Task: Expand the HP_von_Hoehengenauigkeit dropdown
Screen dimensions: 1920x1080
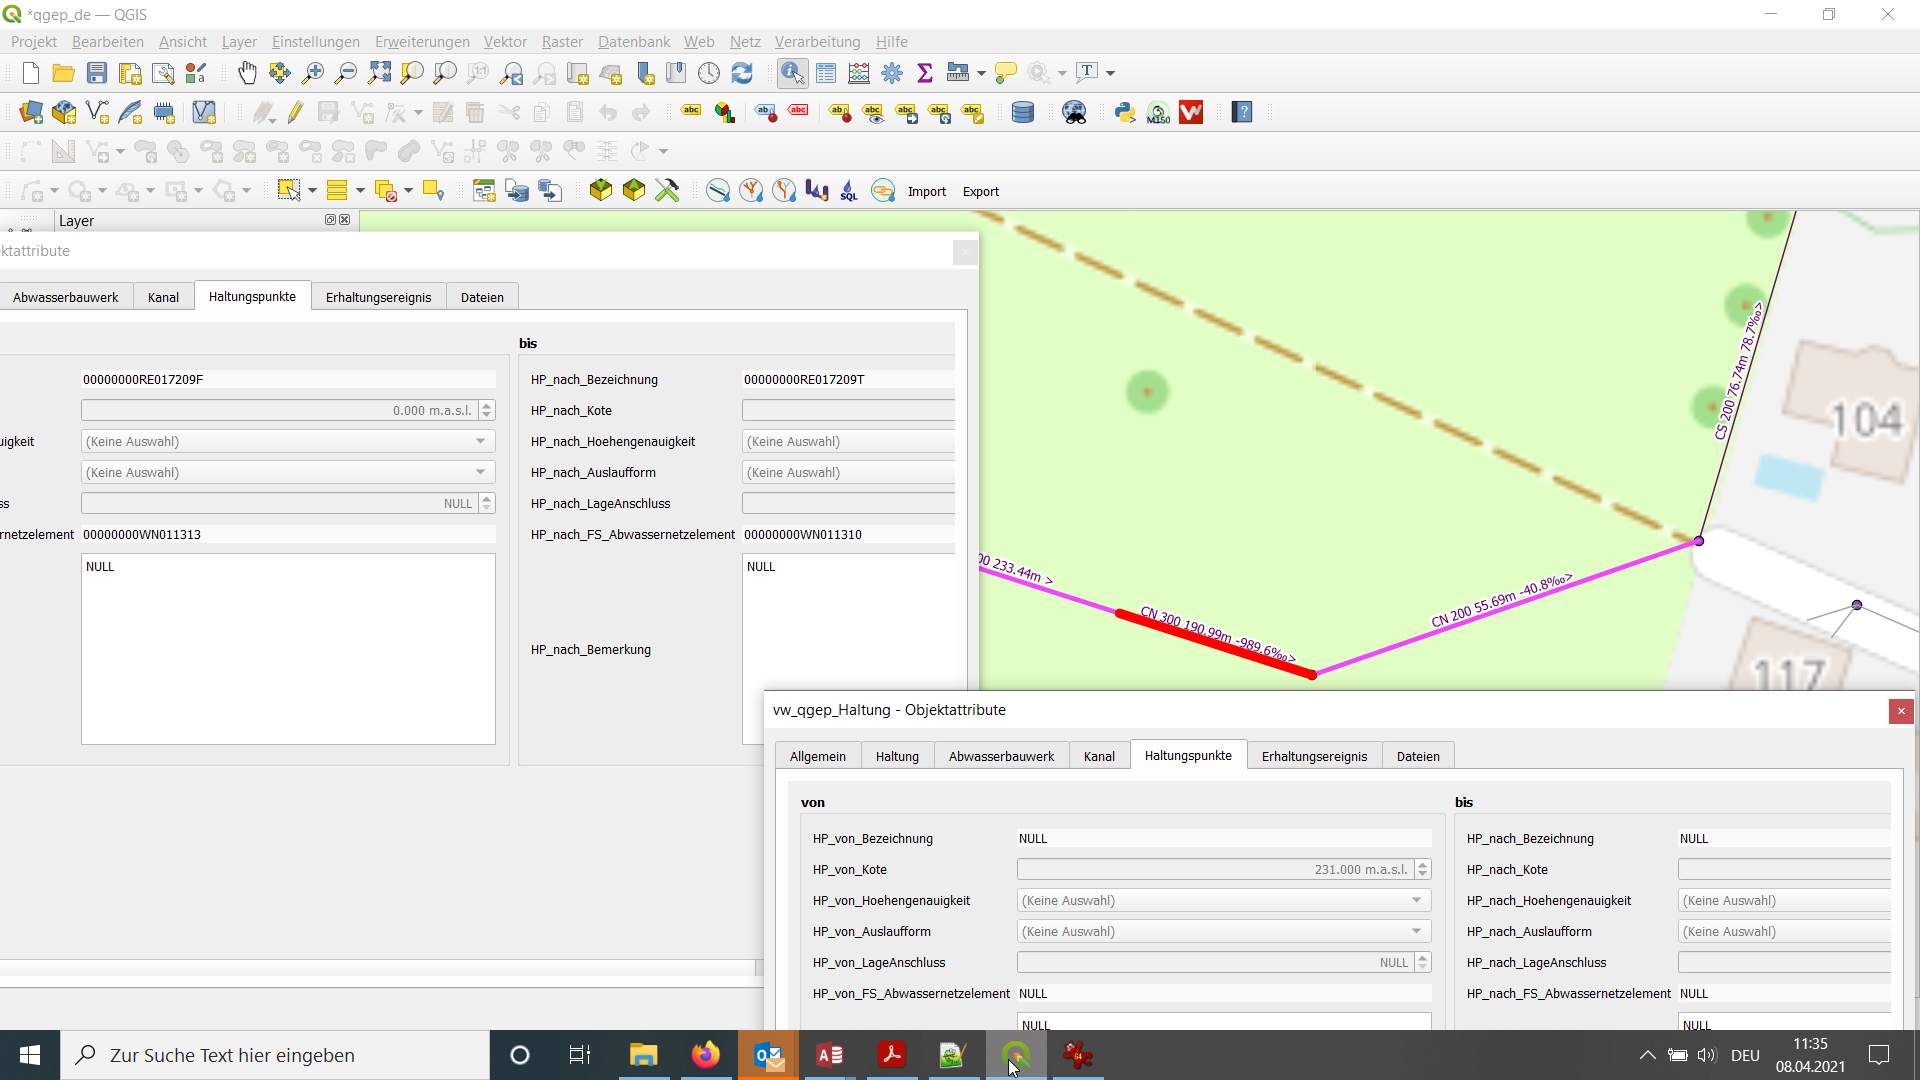Action: click(x=1416, y=900)
